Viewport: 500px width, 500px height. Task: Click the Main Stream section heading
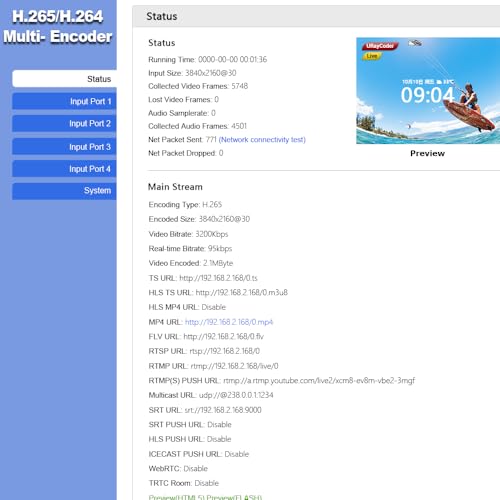pos(175,187)
